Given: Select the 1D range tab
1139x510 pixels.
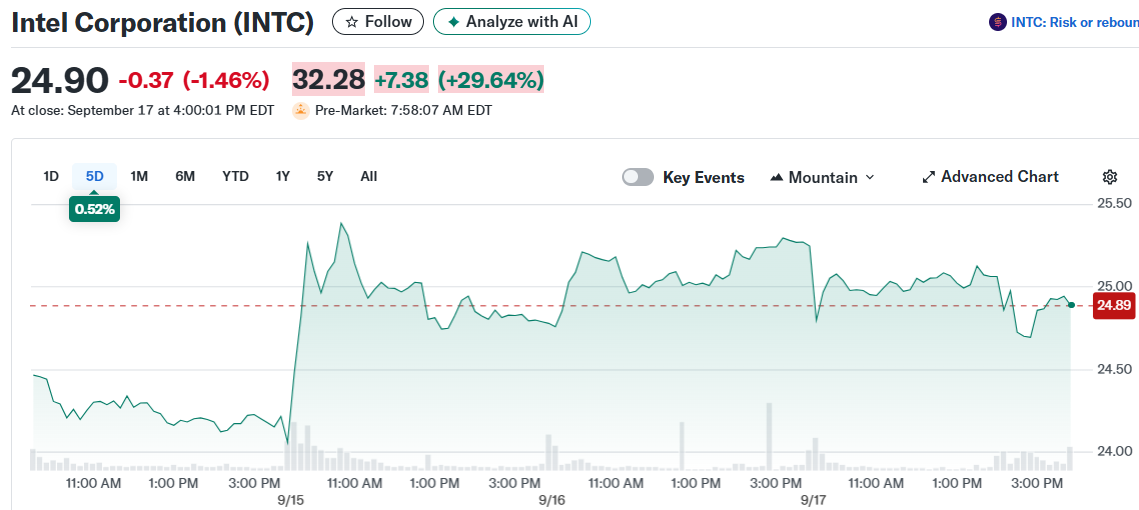Looking at the screenshot, I should [51, 176].
